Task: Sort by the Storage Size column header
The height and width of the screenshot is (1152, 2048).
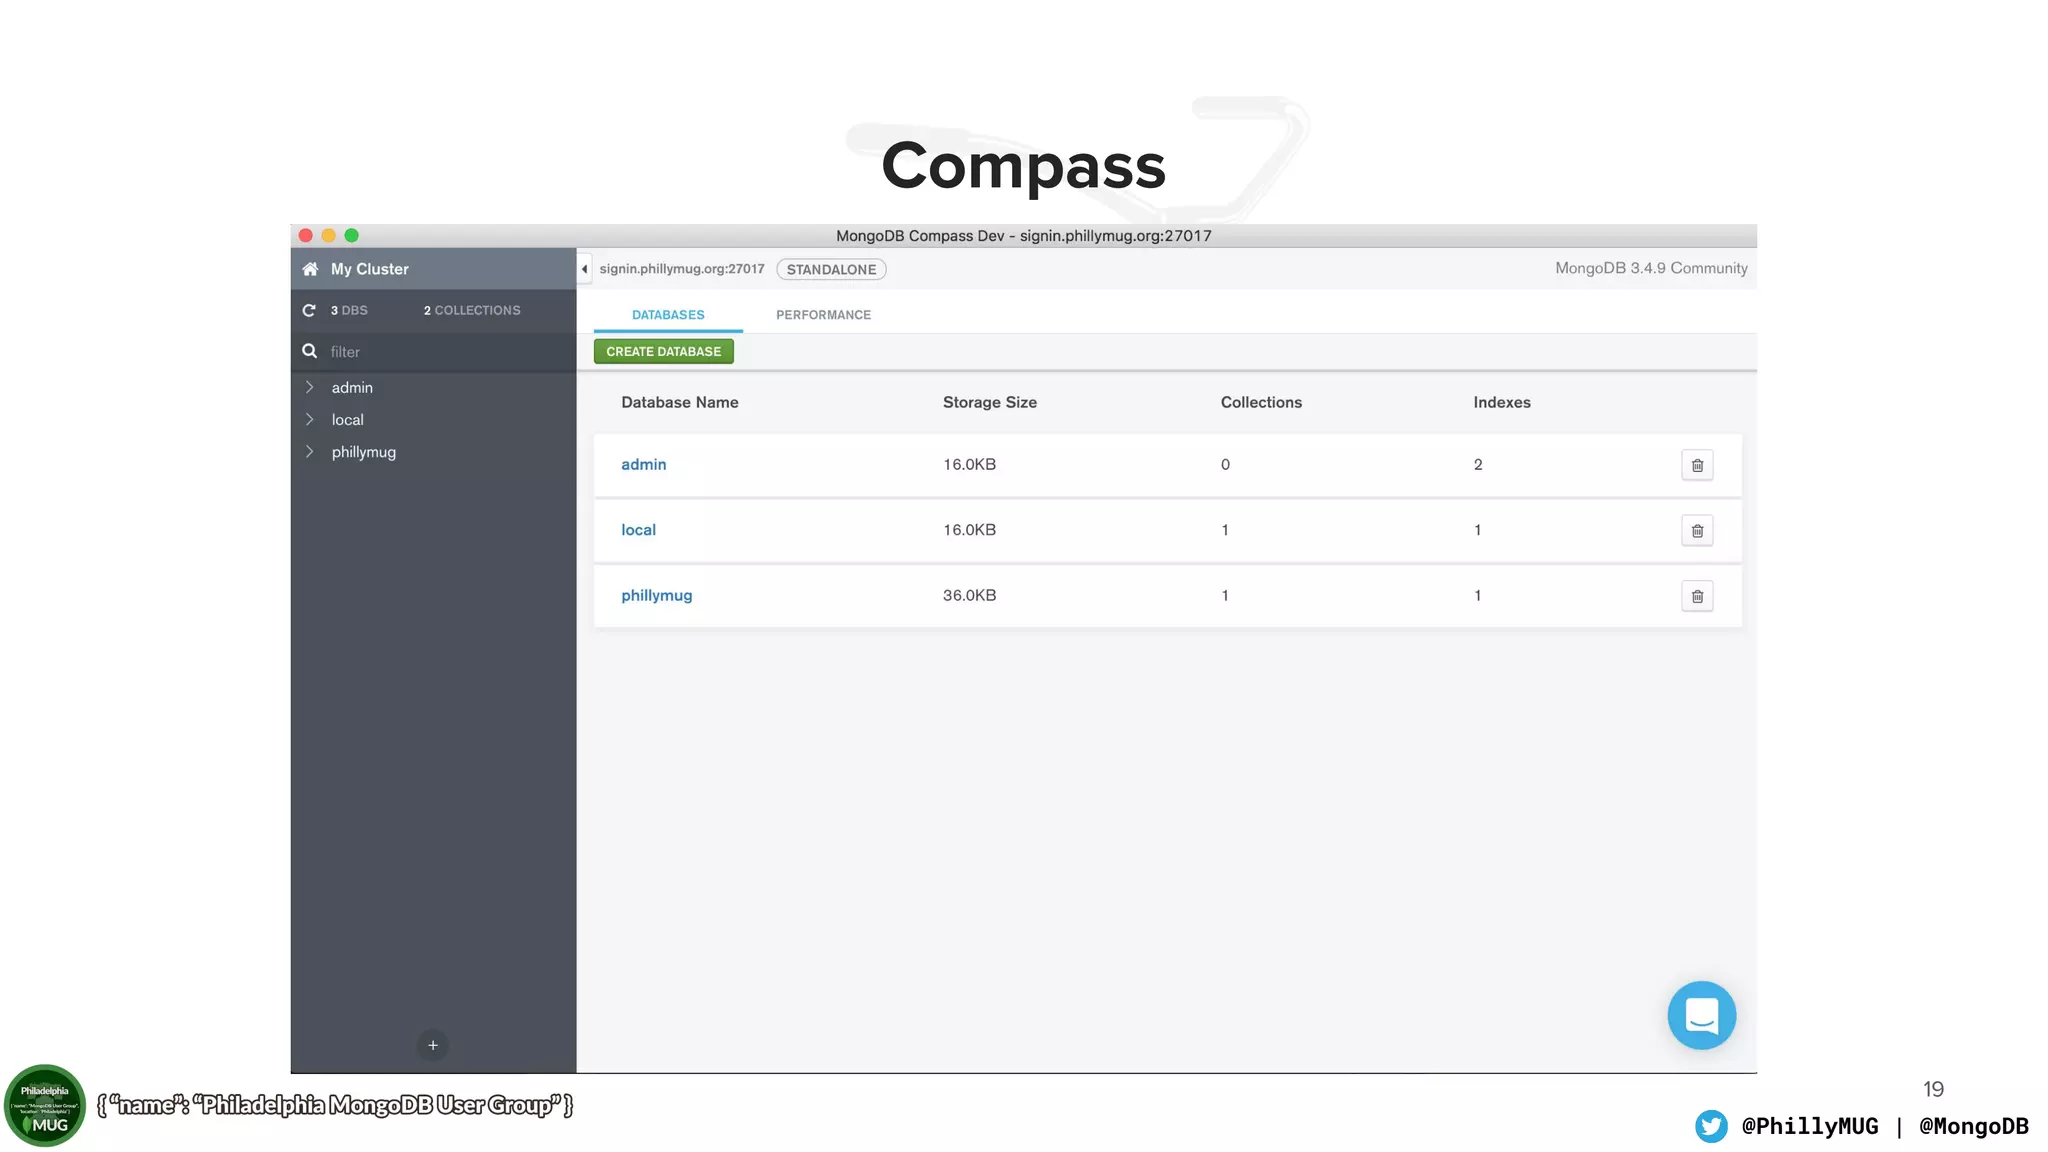Action: (989, 402)
